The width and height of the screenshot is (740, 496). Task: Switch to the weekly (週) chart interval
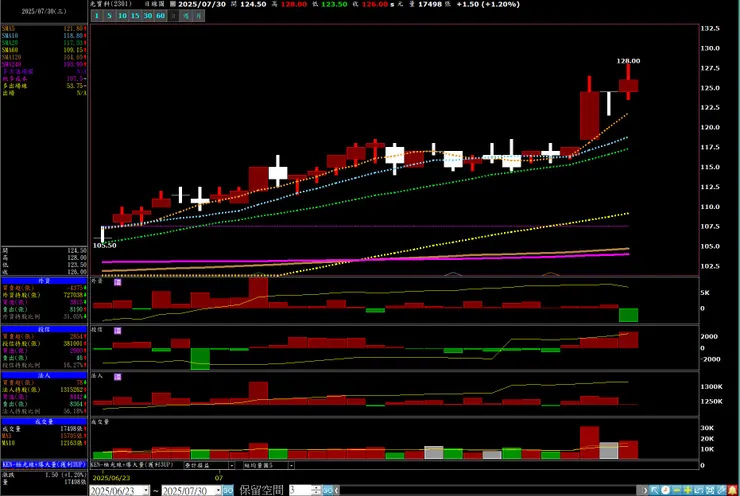pyautogui.click(x=186, y=16)
